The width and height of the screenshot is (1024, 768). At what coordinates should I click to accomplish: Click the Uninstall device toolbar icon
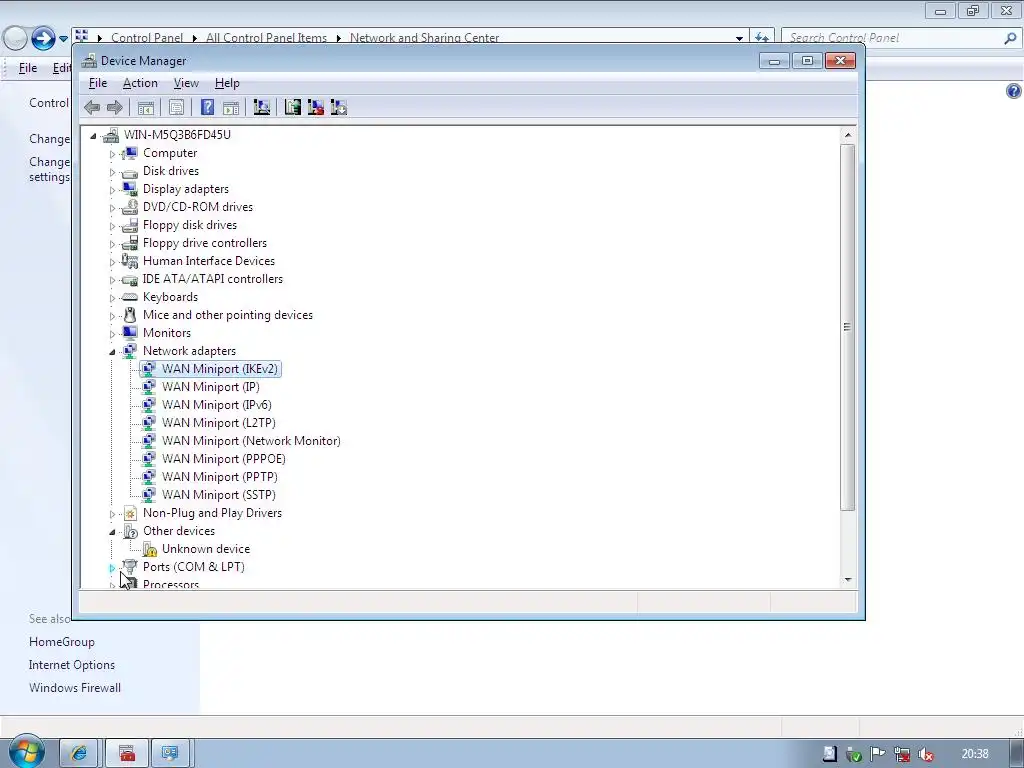(316, 107)
